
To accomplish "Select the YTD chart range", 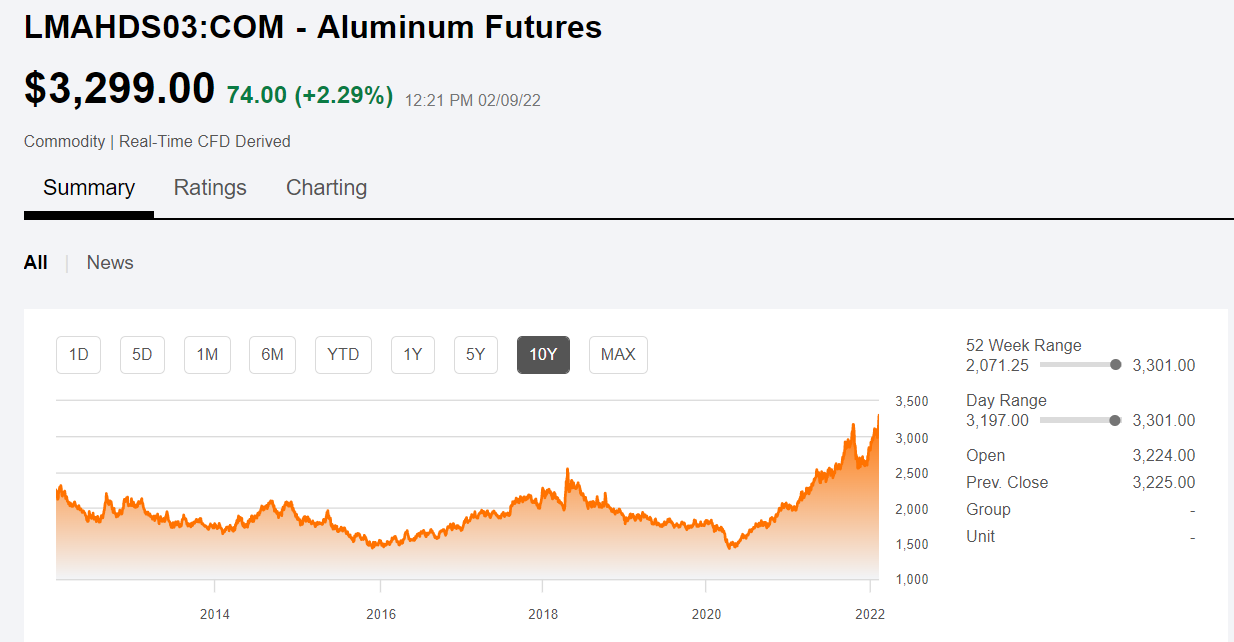I will tap(343, 355).
